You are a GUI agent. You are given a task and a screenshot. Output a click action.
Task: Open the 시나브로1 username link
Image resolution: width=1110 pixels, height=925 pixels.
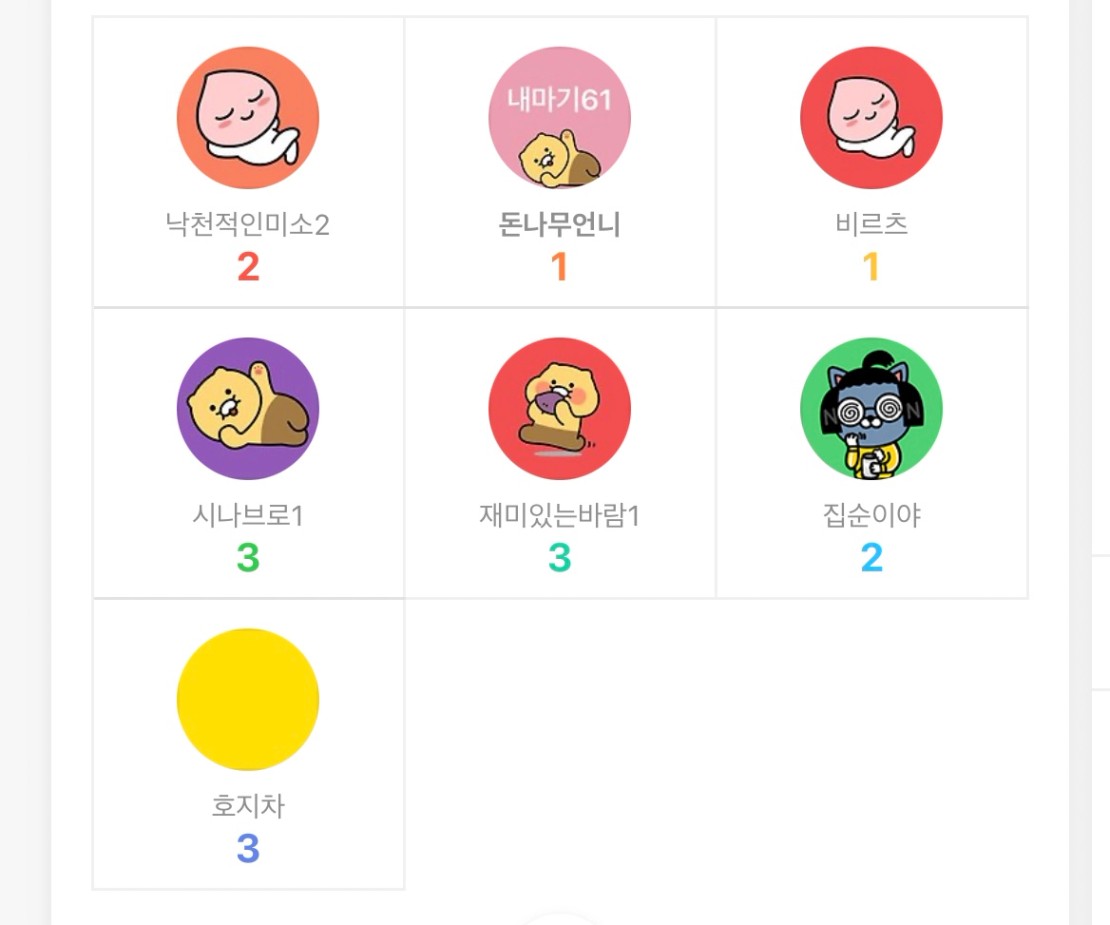248,516
